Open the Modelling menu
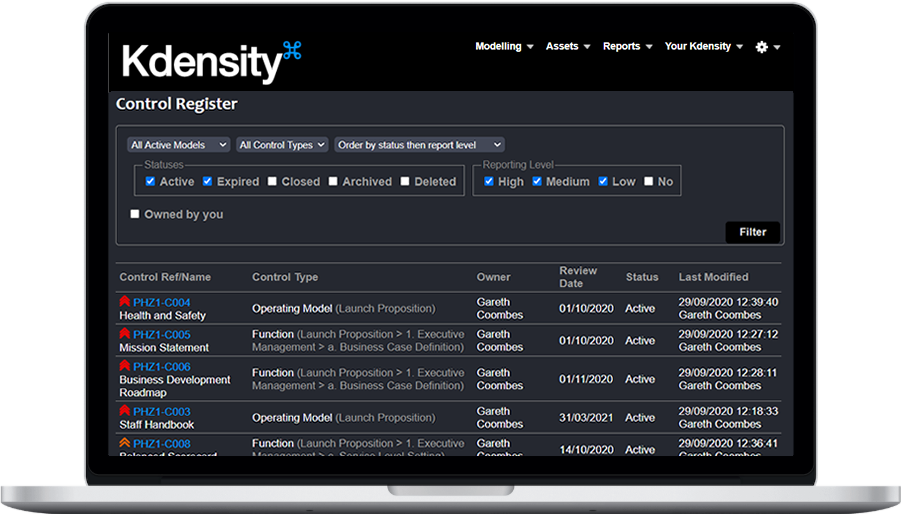 504,47
